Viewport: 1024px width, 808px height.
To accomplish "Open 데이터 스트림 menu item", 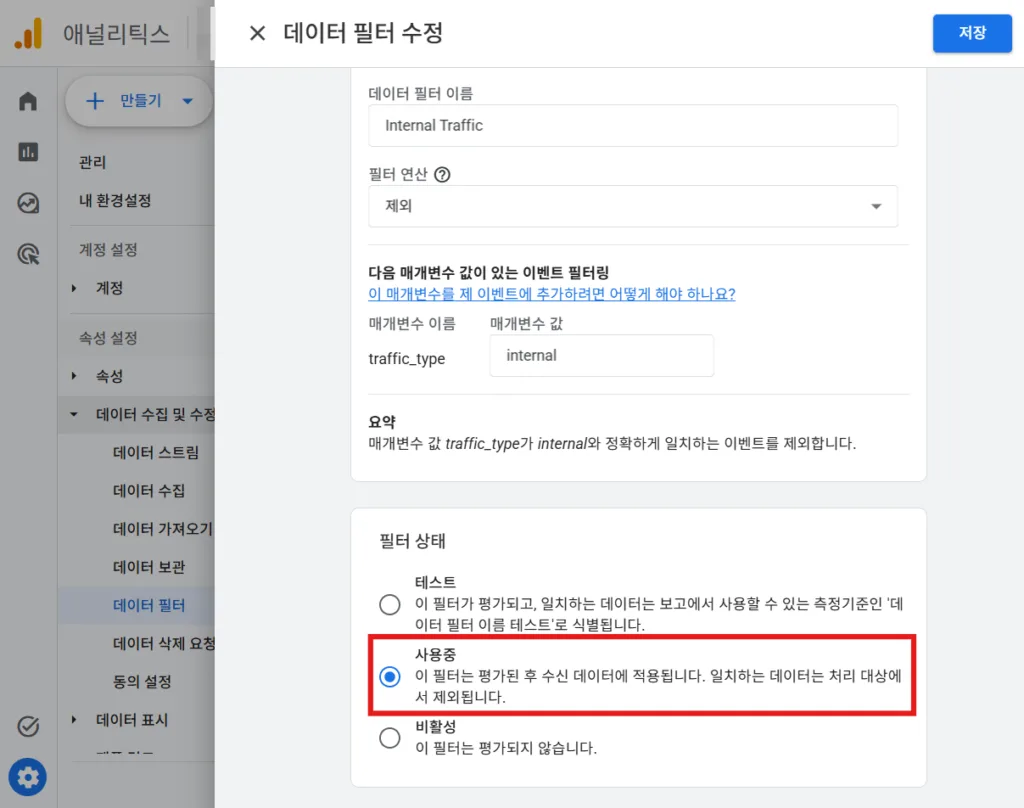I will [x=155, y=453].
